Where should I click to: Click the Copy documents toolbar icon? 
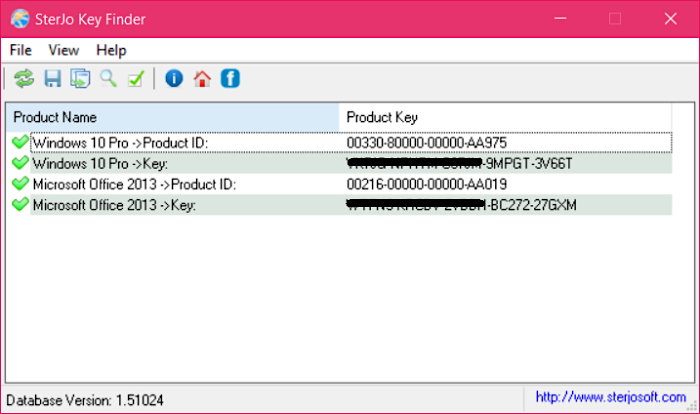(x=80, y=79)
